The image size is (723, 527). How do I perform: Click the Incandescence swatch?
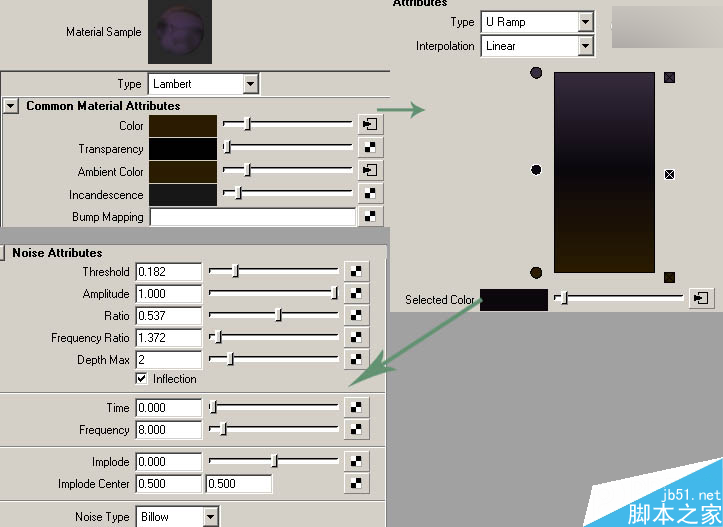(x=183, y=195)
